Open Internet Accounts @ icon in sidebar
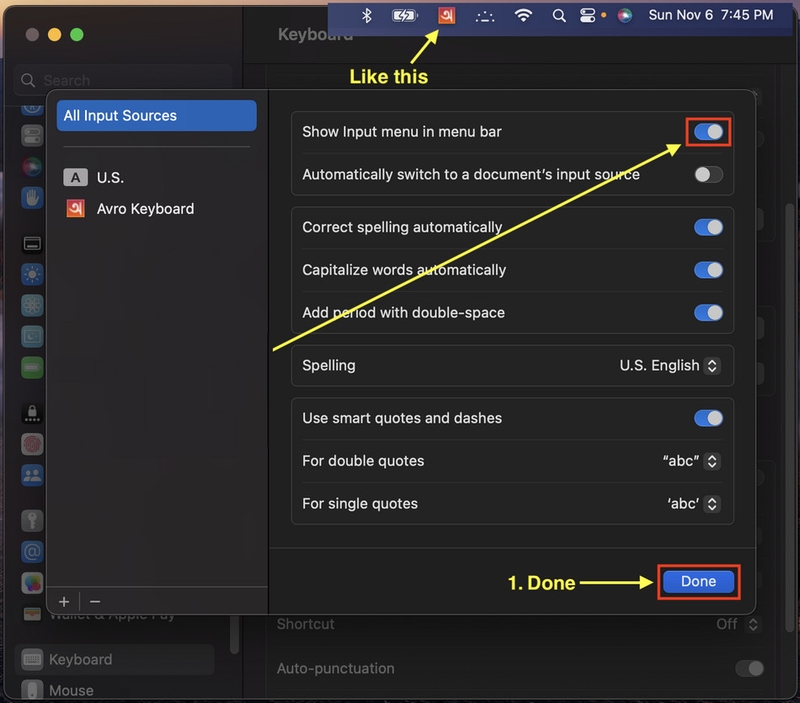This screenshot has width=800, height=703. tap(32, 552)
